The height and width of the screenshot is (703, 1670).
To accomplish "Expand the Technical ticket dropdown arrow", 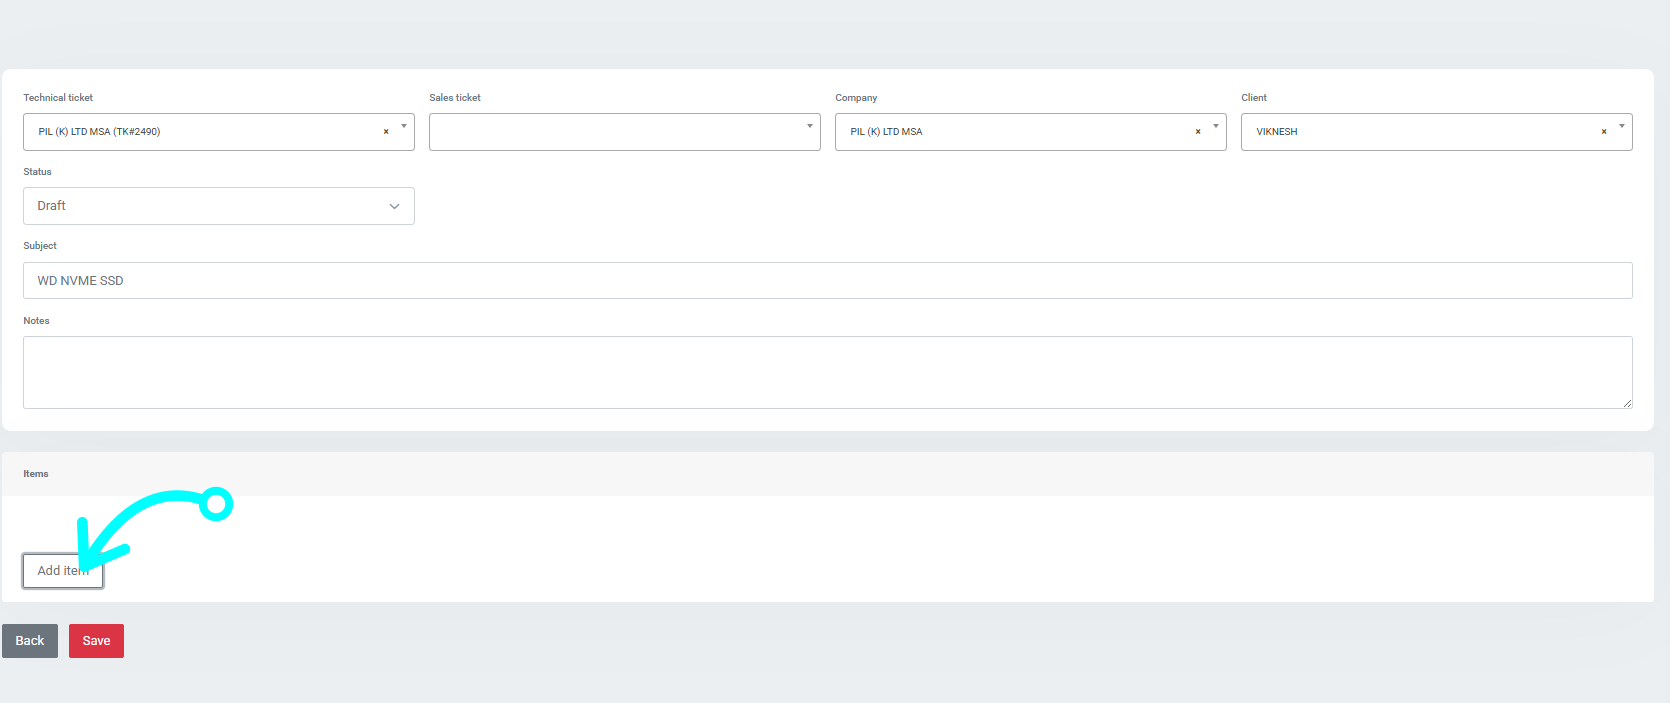I will click(404, 127).
